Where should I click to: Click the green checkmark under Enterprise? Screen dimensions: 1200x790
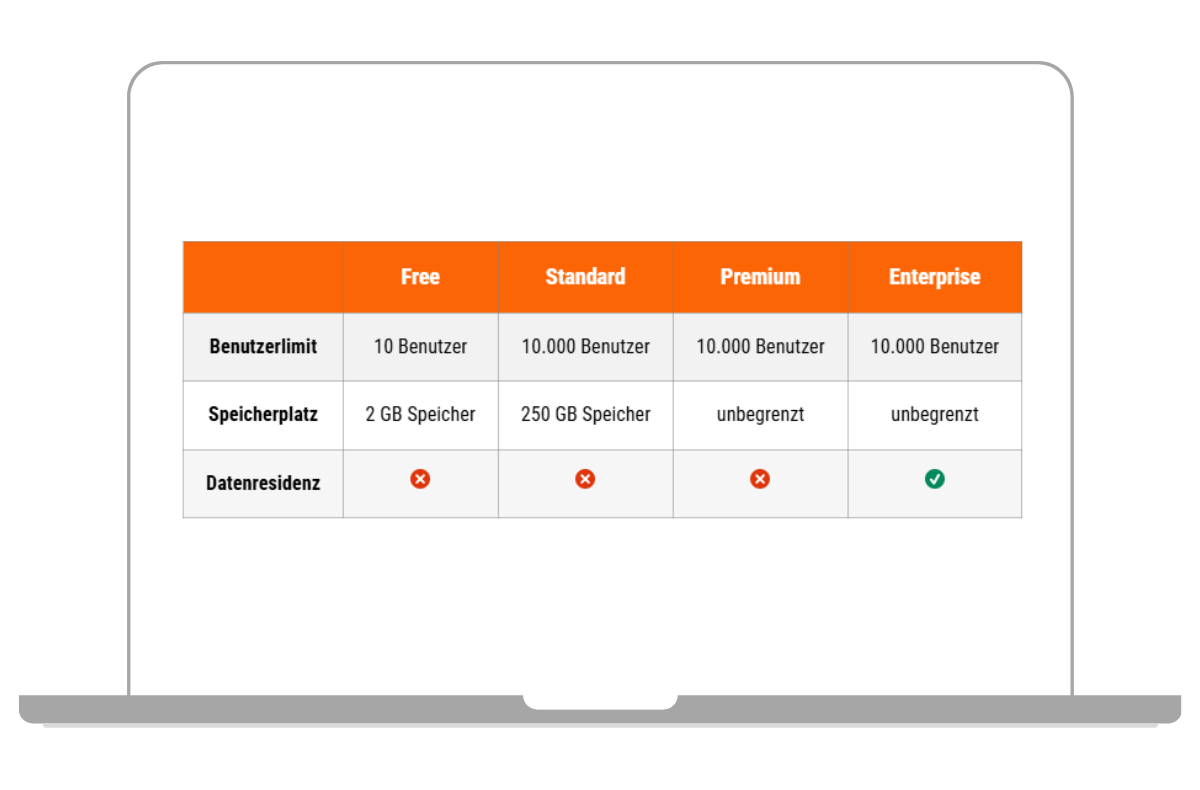(935, 480)
